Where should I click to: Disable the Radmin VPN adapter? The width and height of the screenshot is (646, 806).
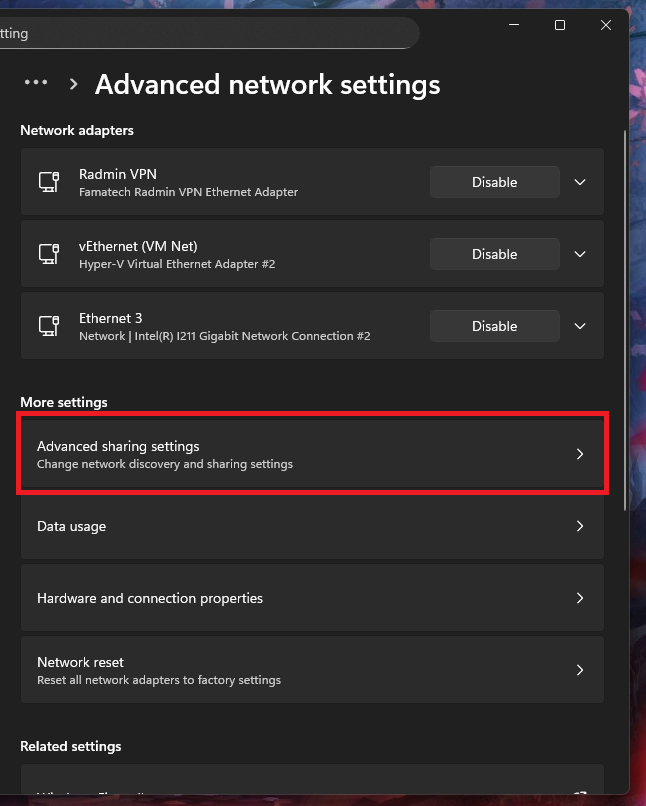tap(494, 182)
